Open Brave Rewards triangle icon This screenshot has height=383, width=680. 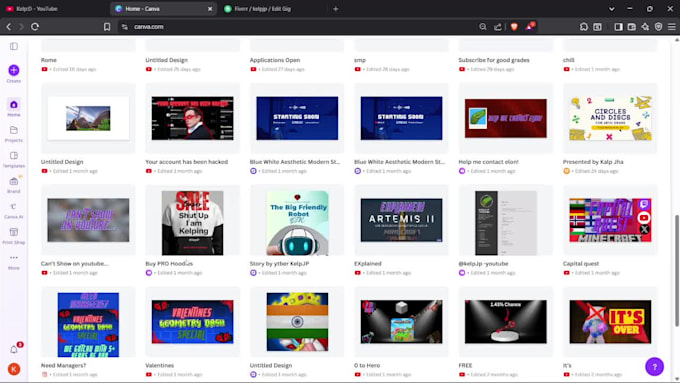(x=530, y=26)
